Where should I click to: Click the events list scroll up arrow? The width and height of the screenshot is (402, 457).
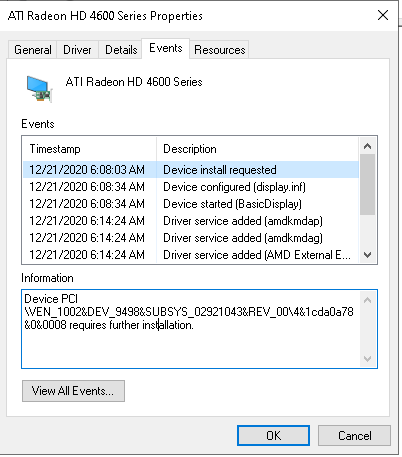click(x=368, y=146)
